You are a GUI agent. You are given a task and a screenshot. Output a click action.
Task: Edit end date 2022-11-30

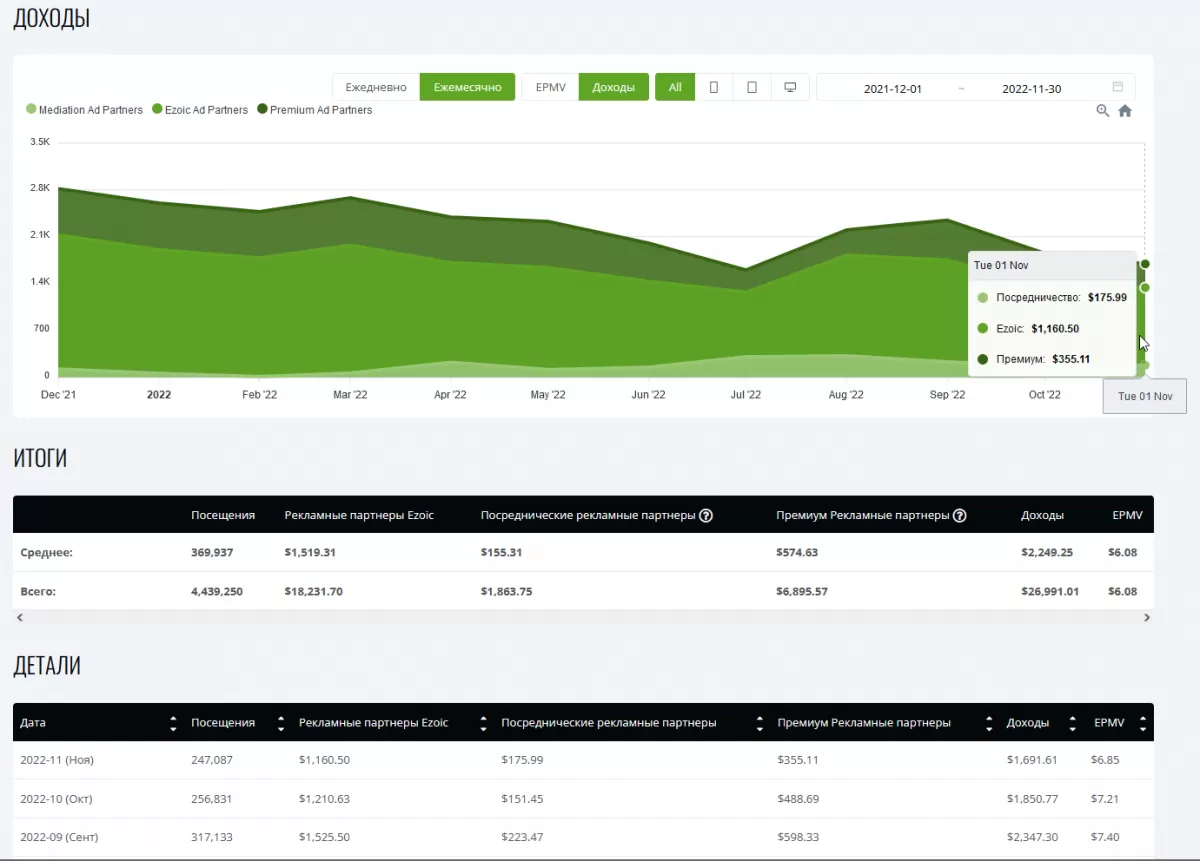point(1031,88)
